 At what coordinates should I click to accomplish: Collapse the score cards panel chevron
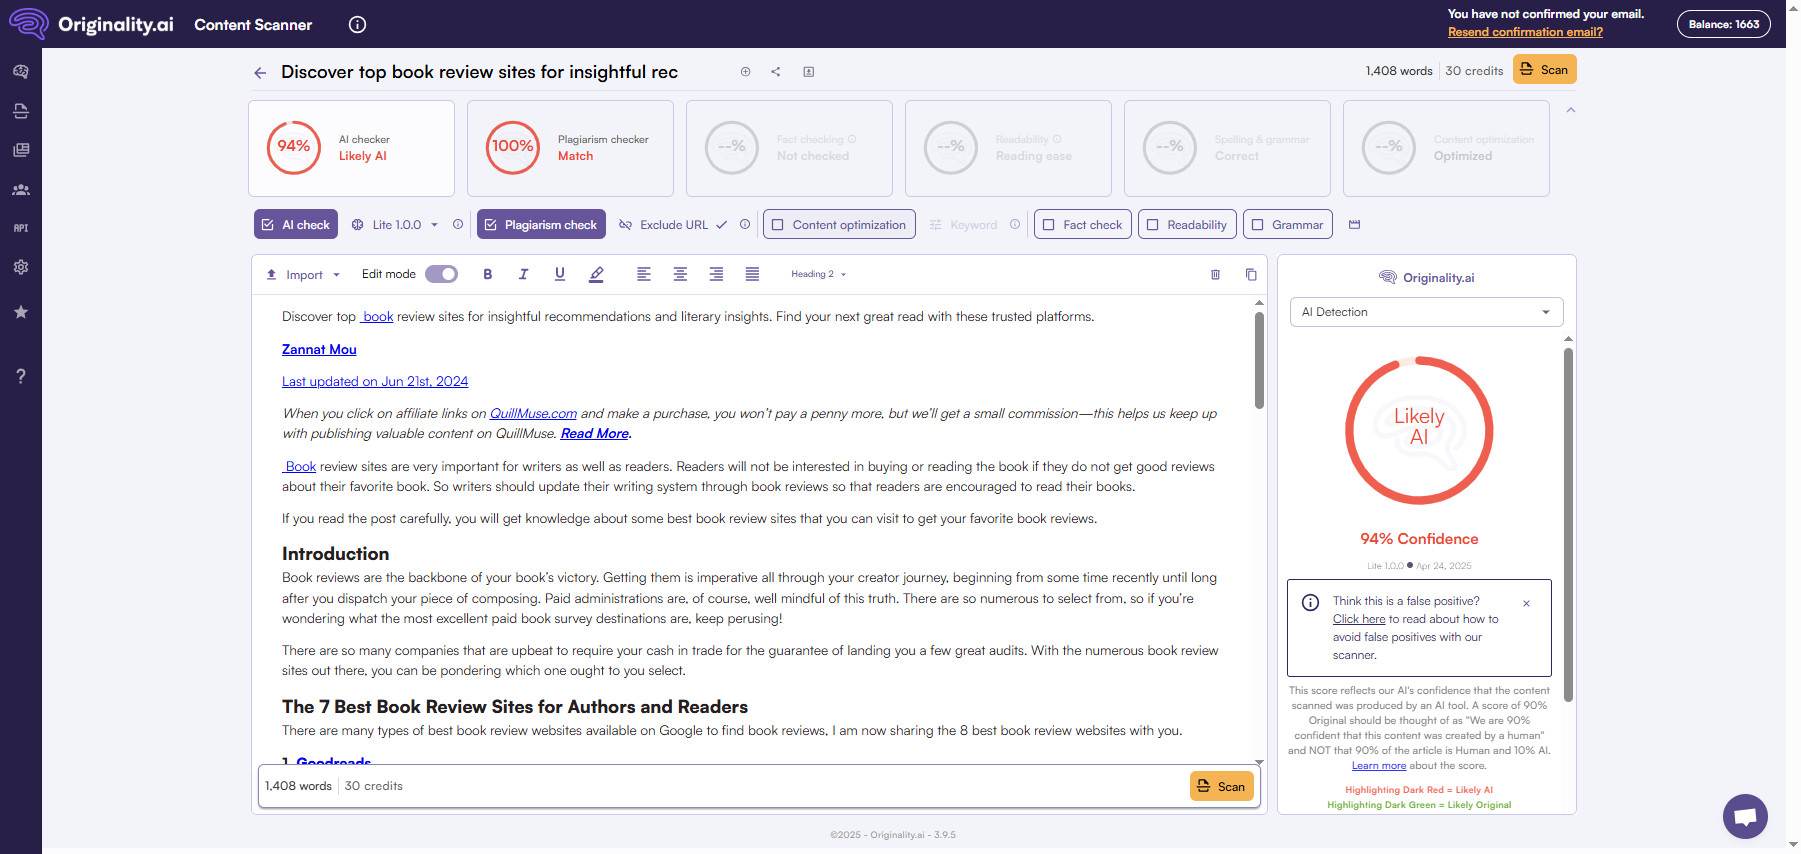[x=1571, y=110]
